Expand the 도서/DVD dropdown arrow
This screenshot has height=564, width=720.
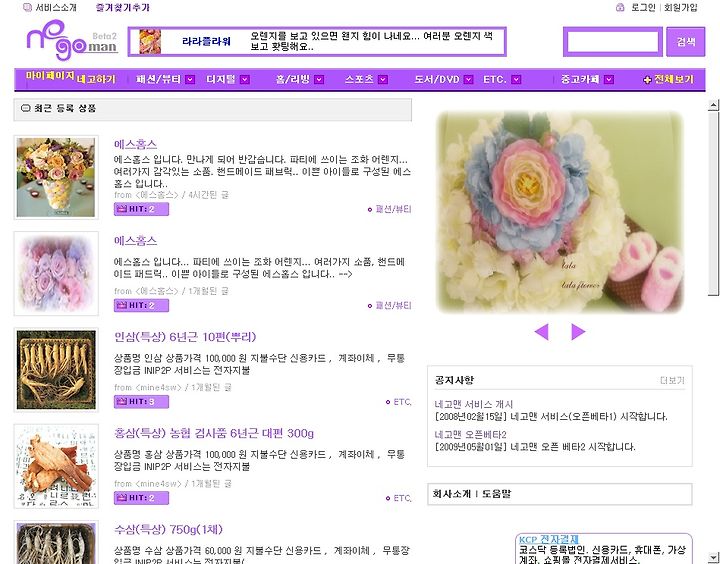[468, 79]
